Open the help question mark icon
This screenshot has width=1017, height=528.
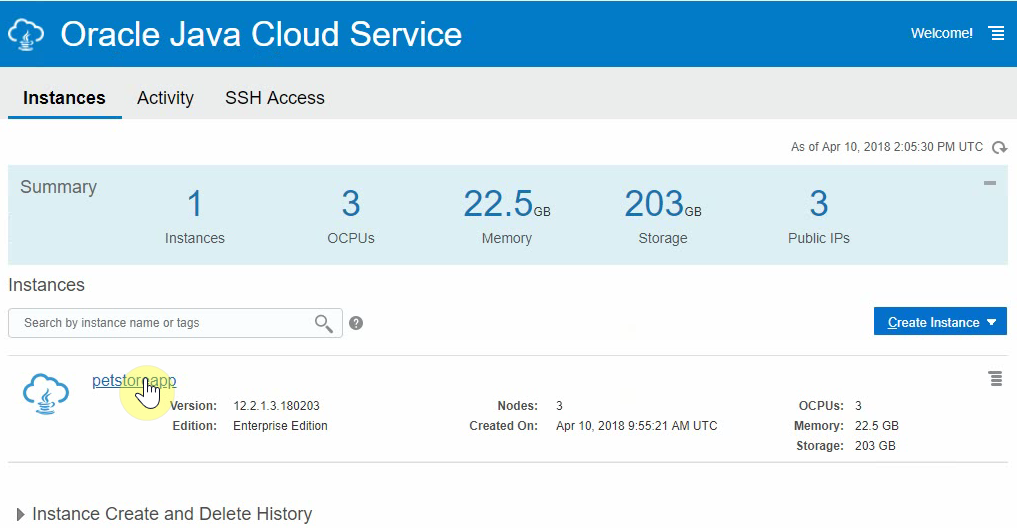pyautogui.click(x=356, y=323)
